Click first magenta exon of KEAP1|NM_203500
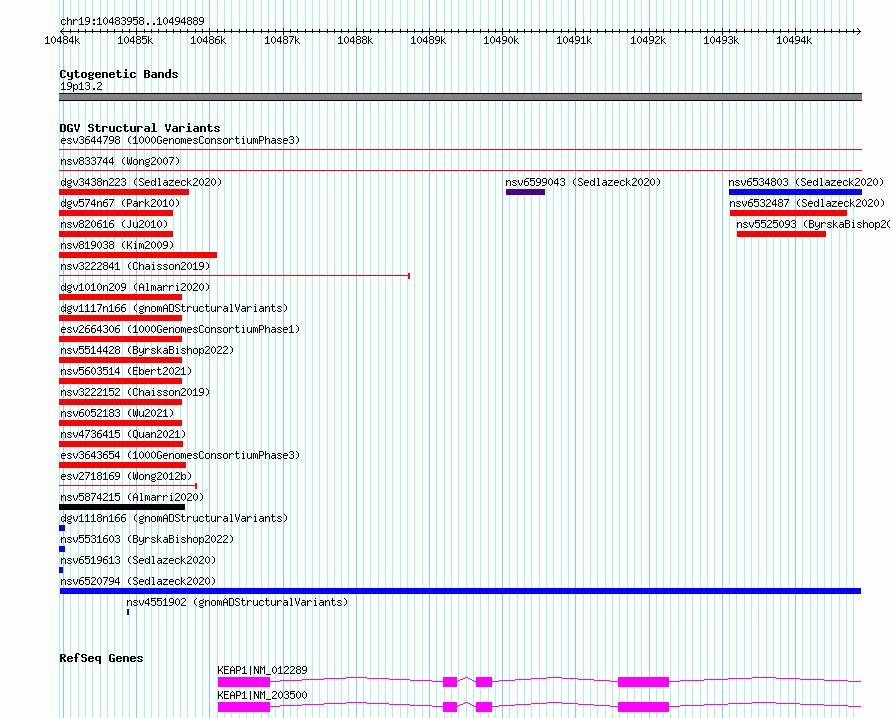Image resolution: width=890 pixels, height=718 pixels. click(244, 707)
